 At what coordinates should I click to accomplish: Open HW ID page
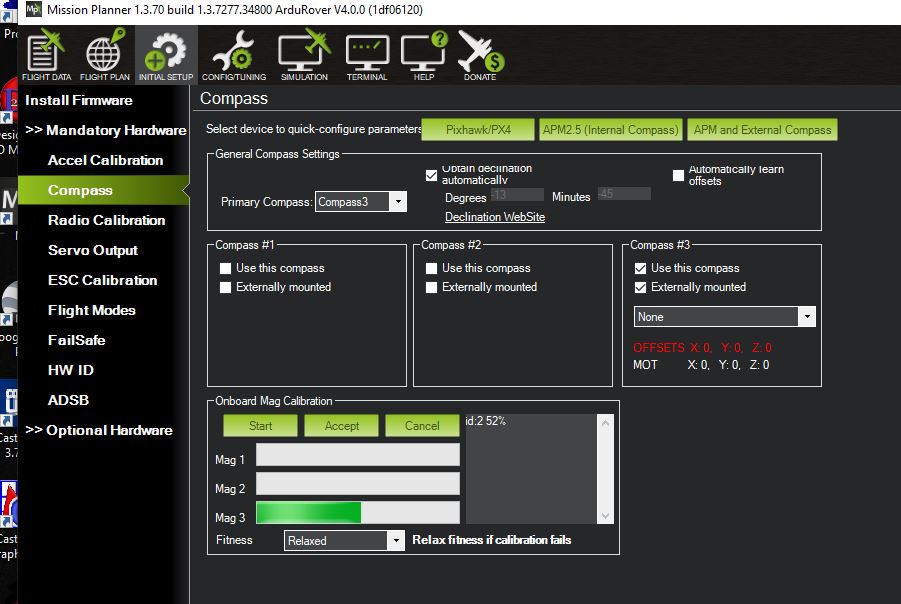pyautogui.click(x=71, y=370)
